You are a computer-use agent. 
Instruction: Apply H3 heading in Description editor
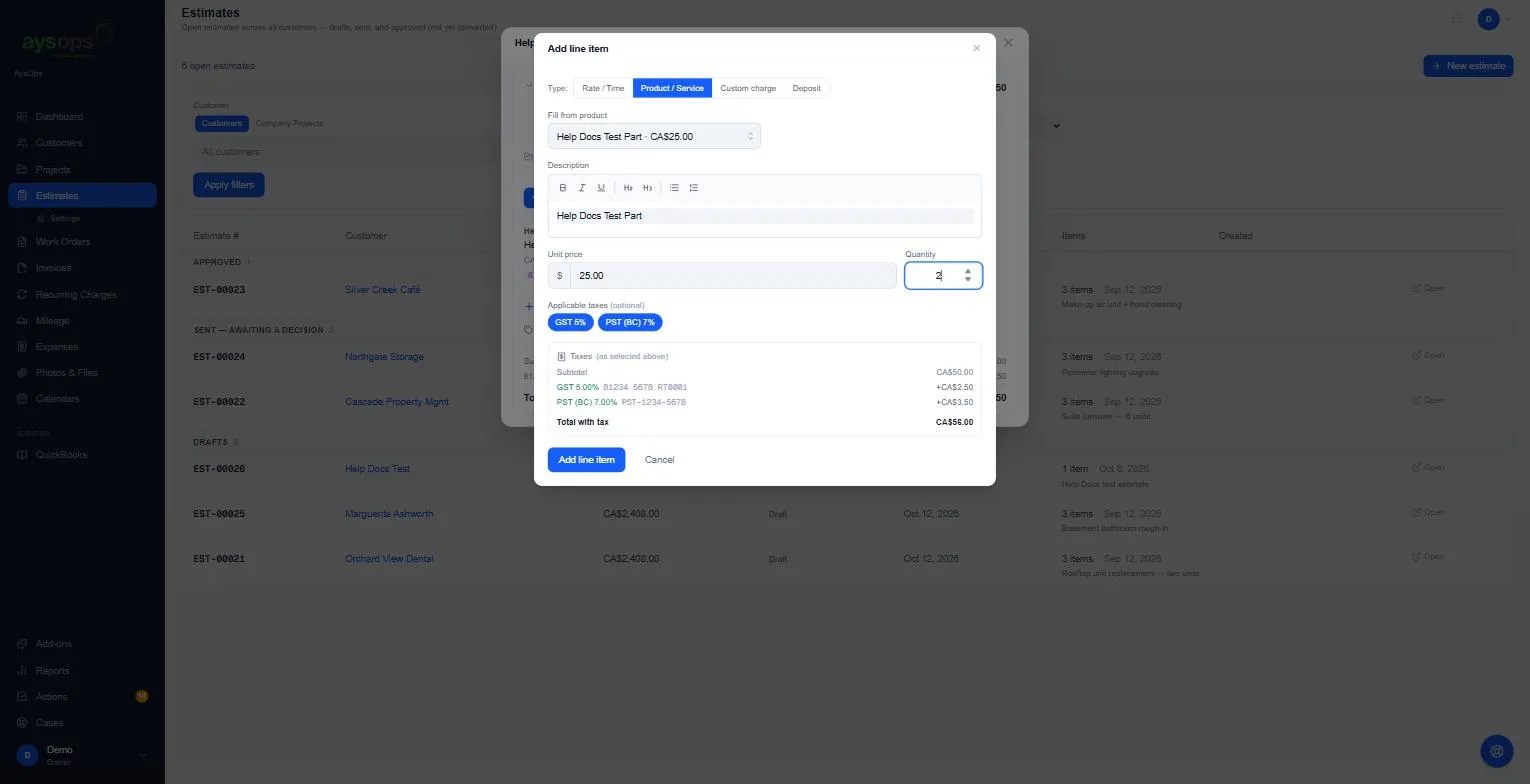[x=647, y=188]
